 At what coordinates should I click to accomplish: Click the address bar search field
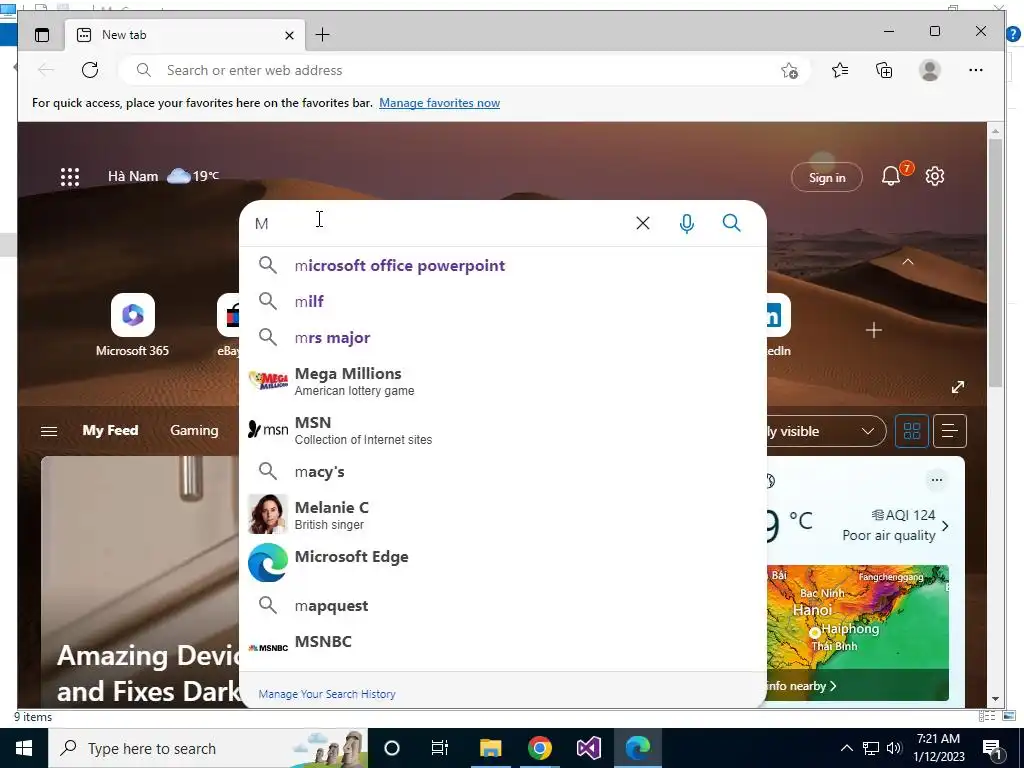pyautogui.click(x=464, y=70)
